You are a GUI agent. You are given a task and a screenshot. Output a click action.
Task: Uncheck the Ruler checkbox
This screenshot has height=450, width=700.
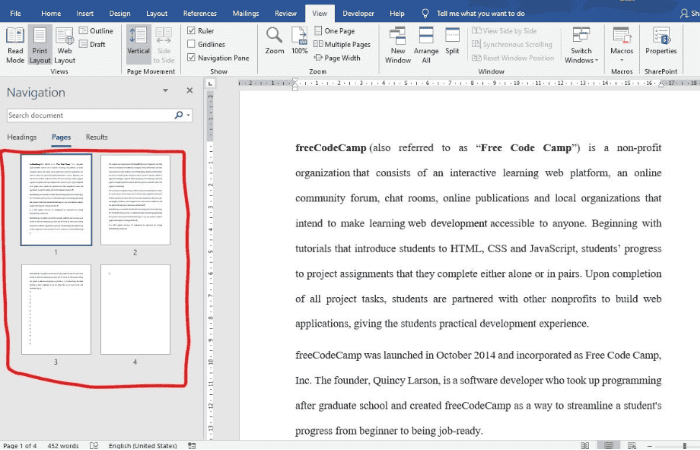[x=192, y=30]
